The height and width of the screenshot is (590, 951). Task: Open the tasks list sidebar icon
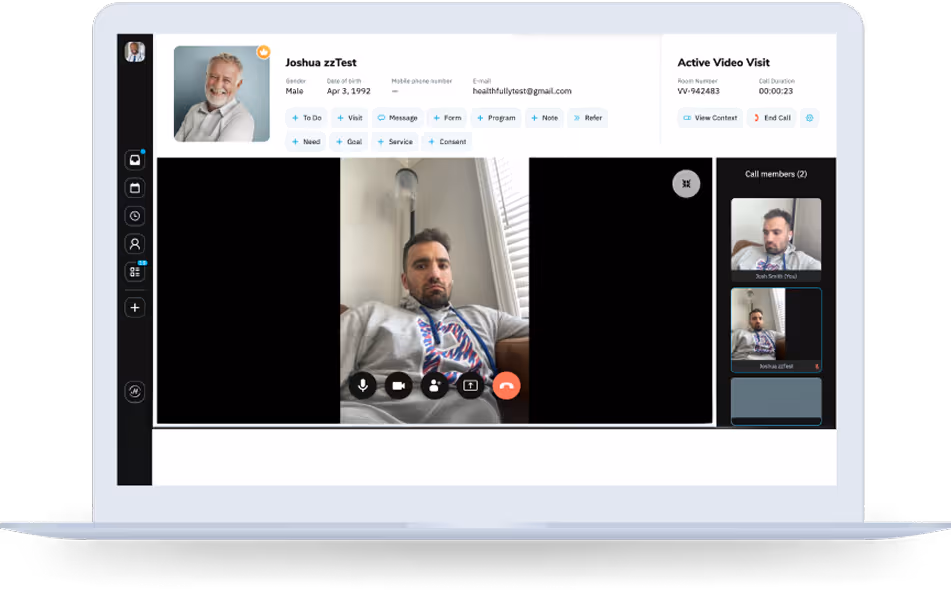134,271
